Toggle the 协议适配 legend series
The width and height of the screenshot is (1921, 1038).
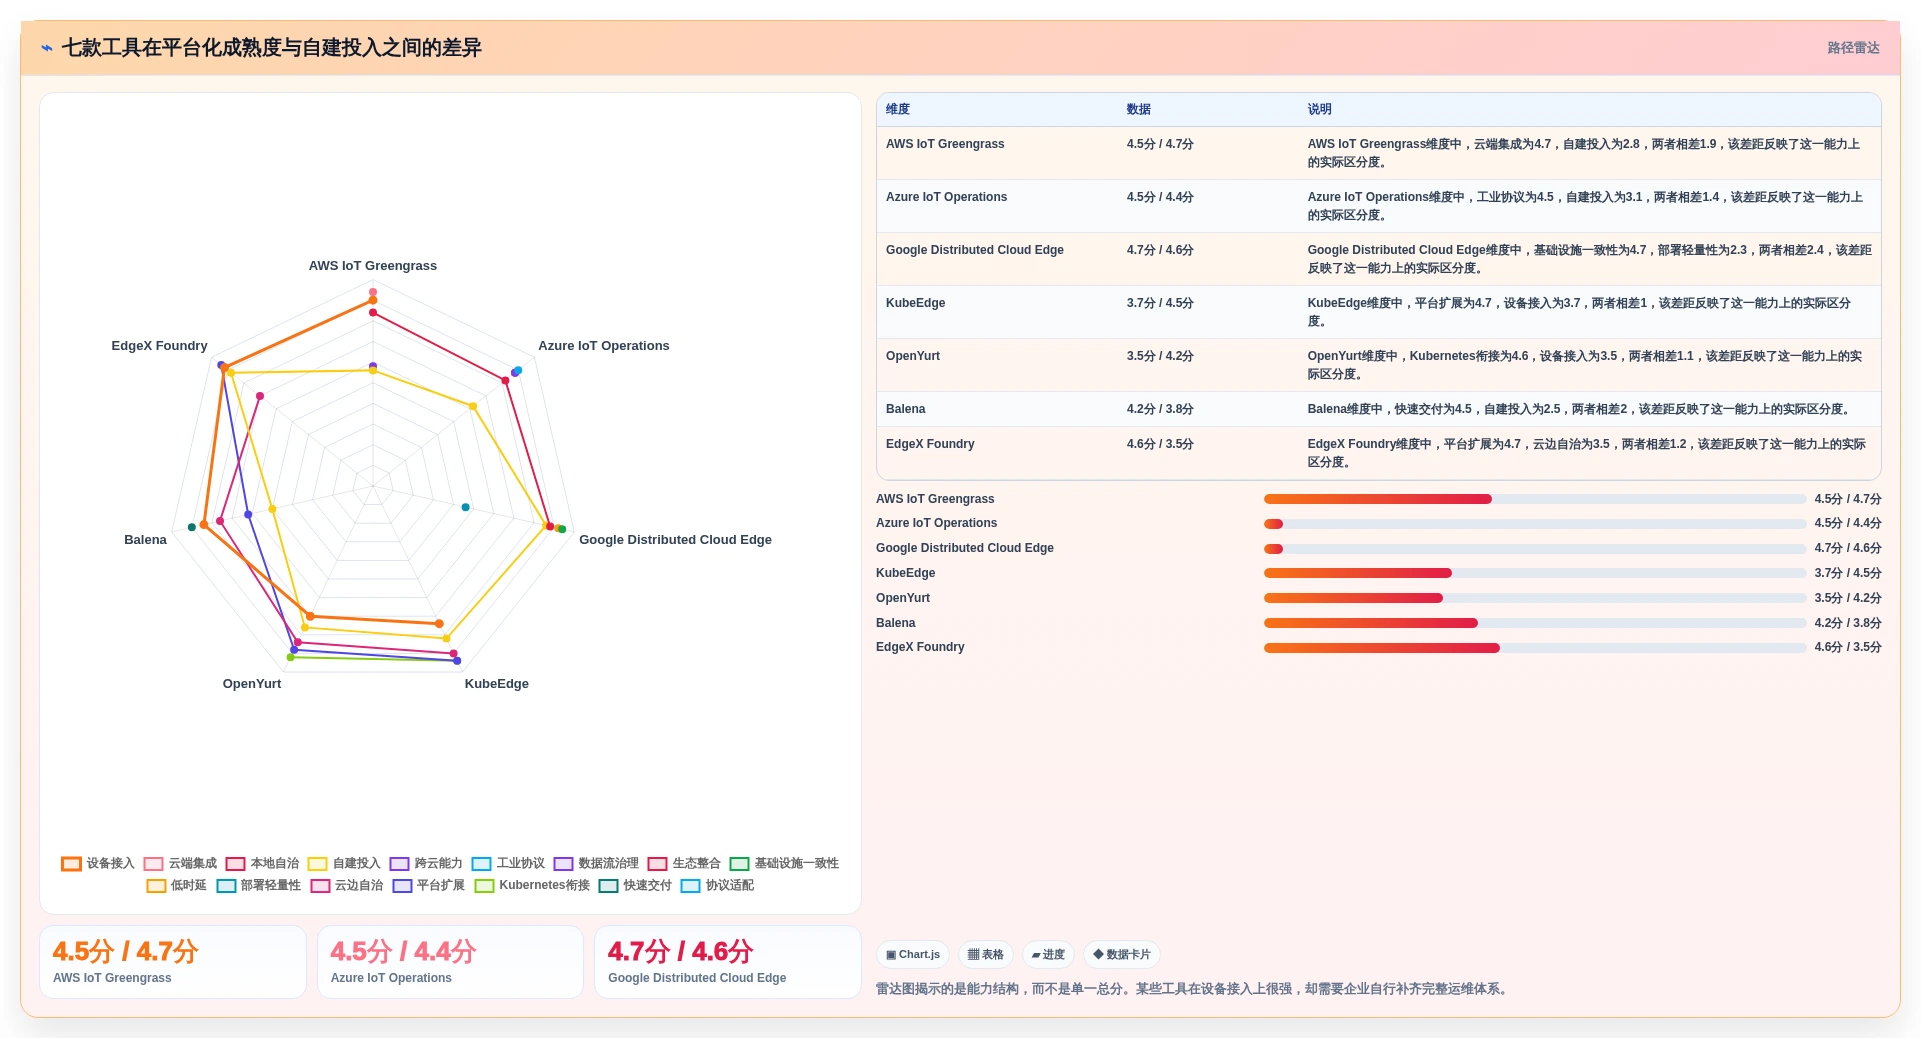point(717,885)
